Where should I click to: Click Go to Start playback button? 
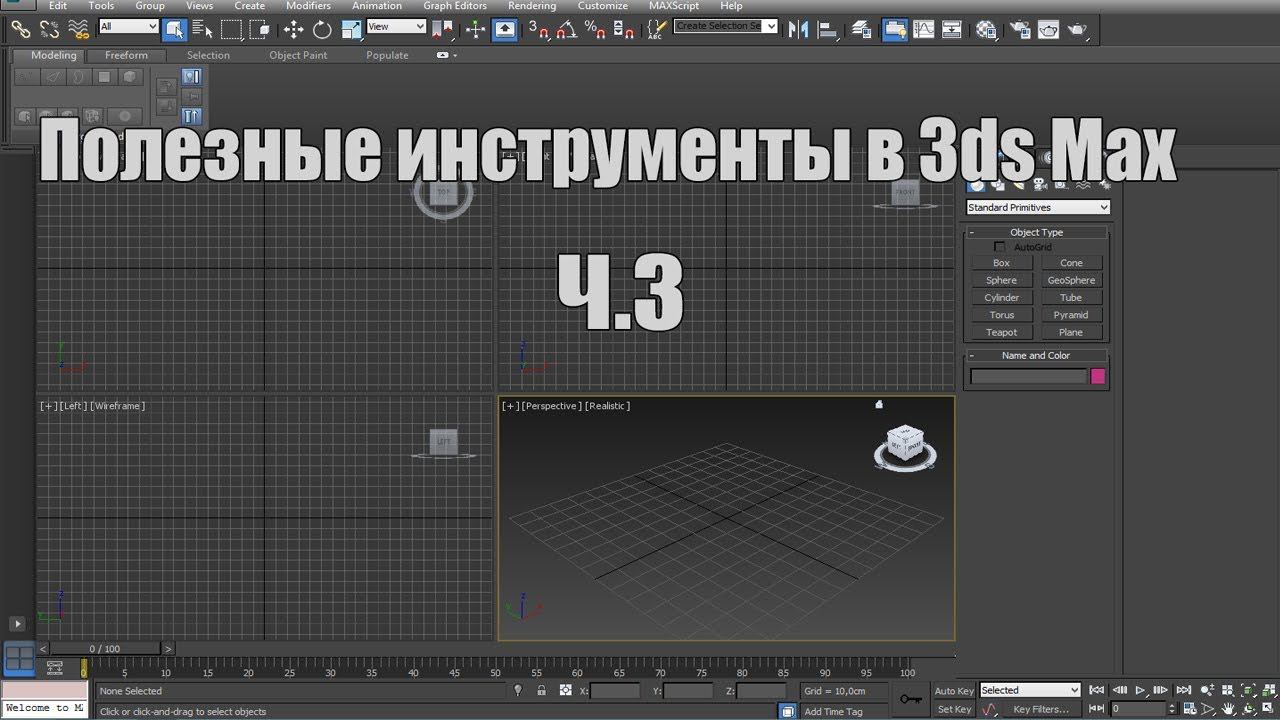coord(1097,690)
